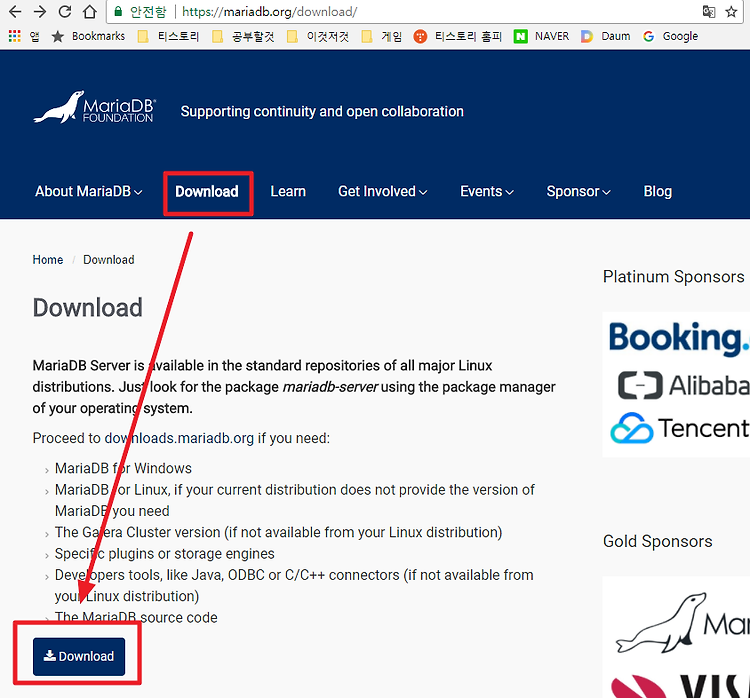The image size is (750, 698).
Task: Click the 'Platinum Sponsors' heading
Action: 673,277
